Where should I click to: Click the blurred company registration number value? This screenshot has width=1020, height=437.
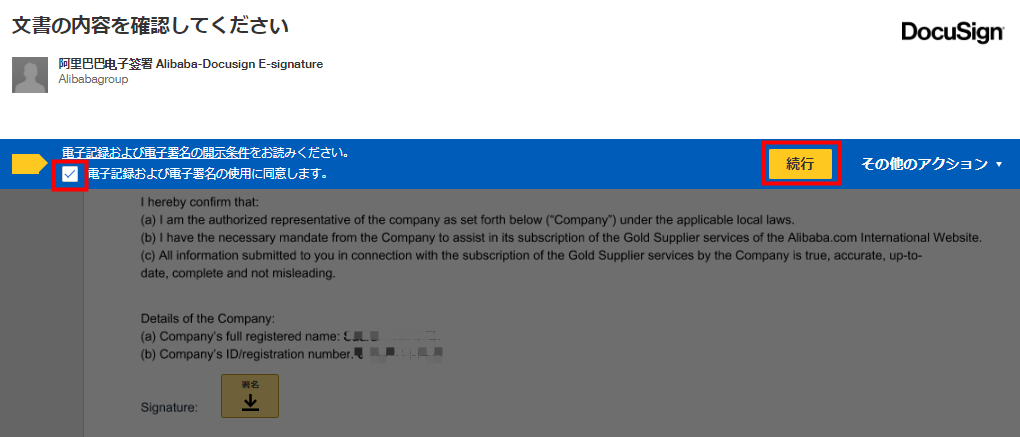coord(399,354)
